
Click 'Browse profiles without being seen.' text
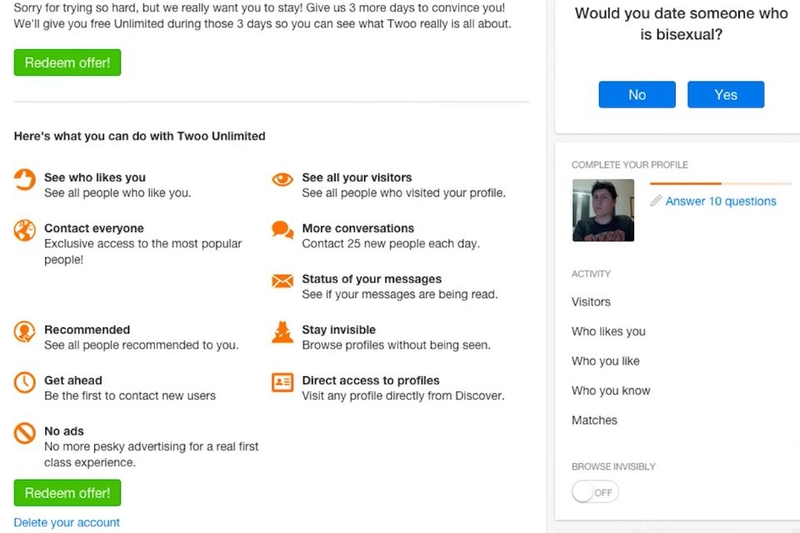point(396,345)
